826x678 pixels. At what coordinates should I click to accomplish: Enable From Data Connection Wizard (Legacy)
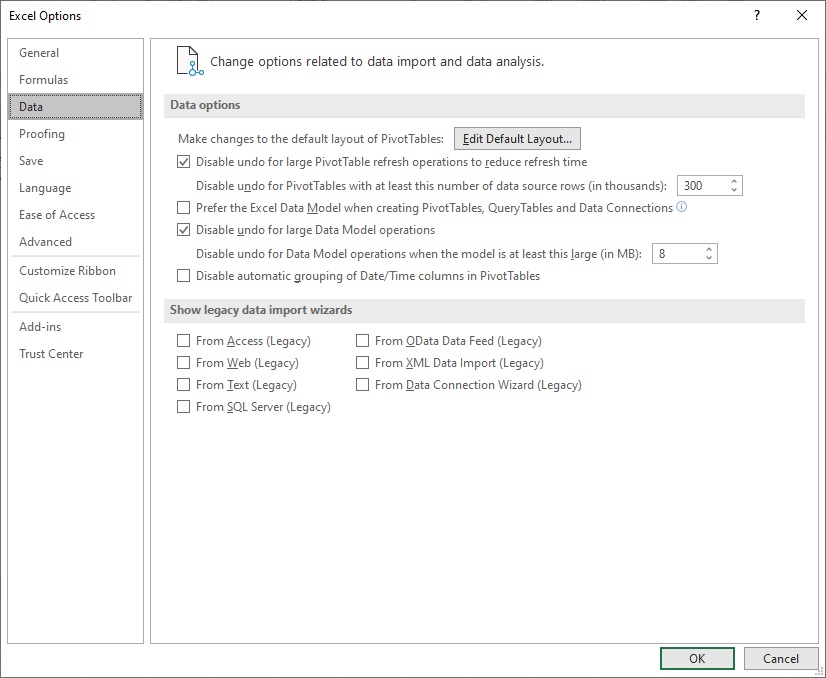tap(362, 384)
